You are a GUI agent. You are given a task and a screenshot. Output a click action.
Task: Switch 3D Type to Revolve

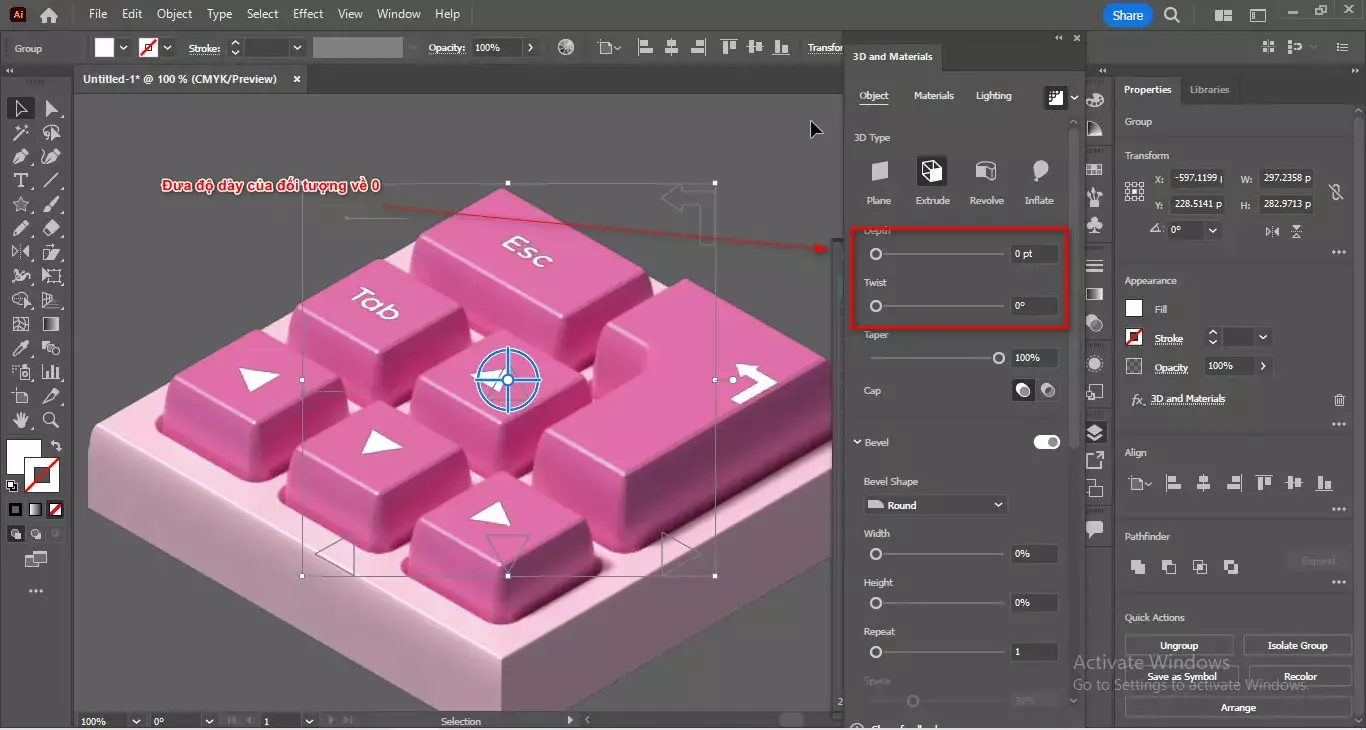pos(986,180)
